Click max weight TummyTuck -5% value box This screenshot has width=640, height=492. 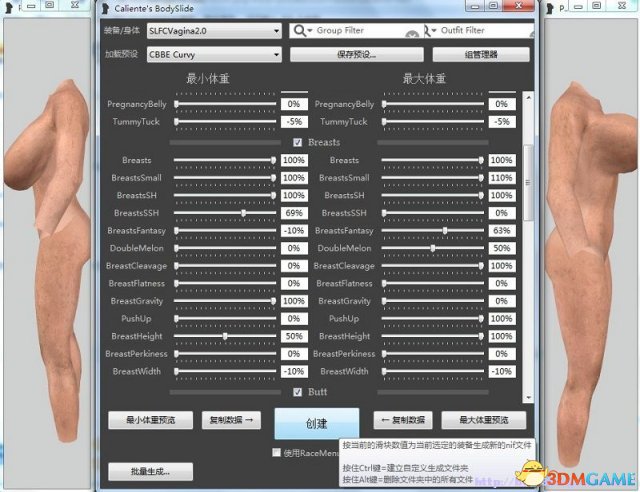coord(502,122)
